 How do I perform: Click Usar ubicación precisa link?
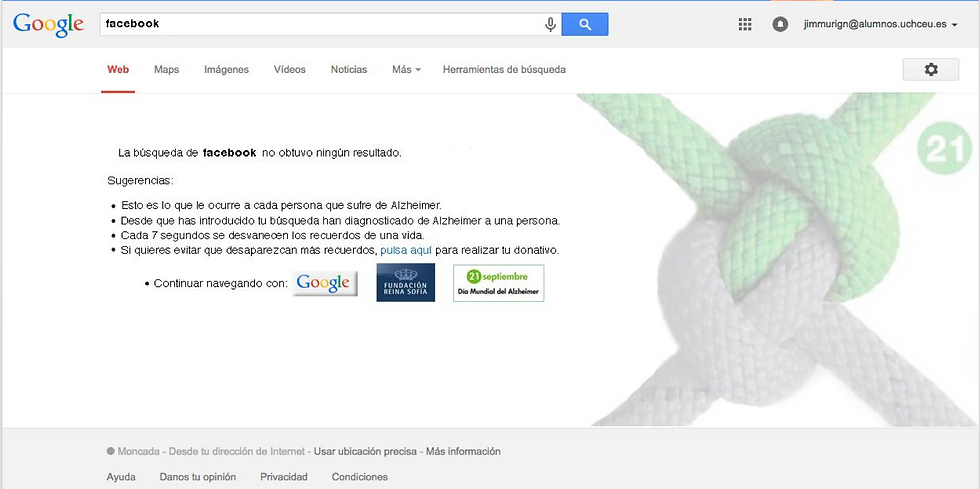[x=365, y=451]
